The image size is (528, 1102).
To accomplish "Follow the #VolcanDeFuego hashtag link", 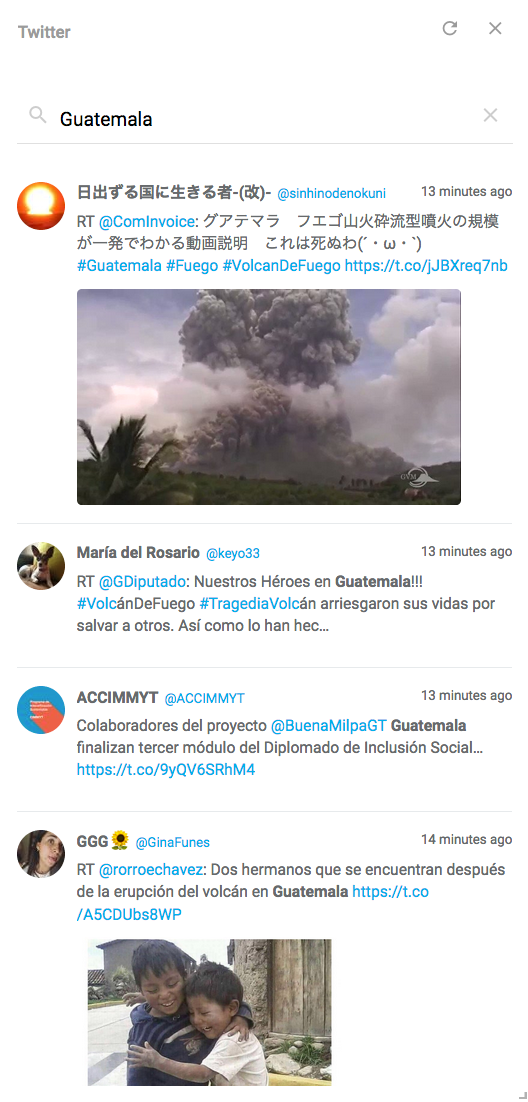I will 281,266.
